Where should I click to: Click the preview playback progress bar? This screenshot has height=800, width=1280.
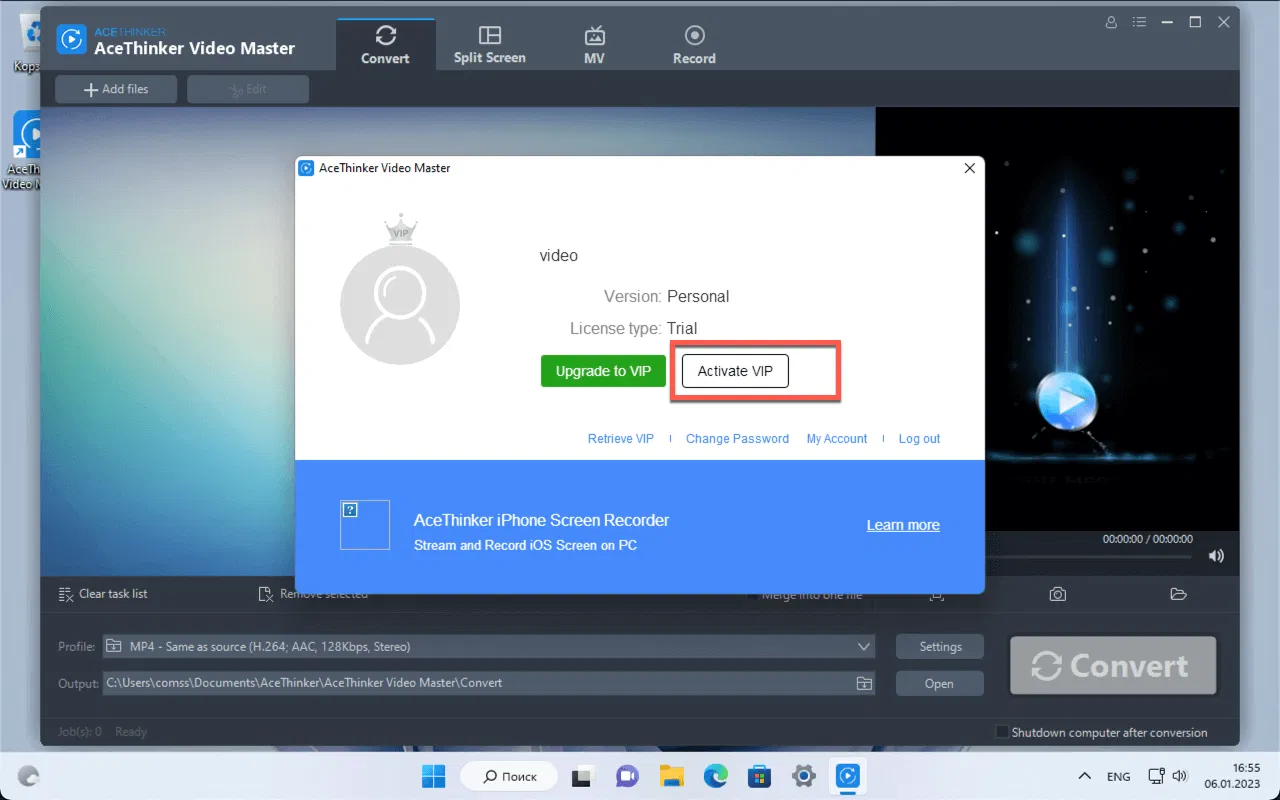pos(1089,557)
